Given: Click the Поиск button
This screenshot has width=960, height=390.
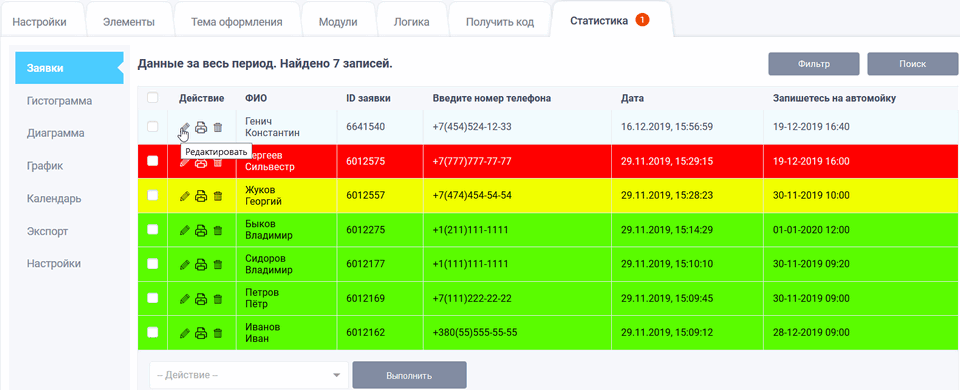Looking at the screenshot, I should [912, 64].
